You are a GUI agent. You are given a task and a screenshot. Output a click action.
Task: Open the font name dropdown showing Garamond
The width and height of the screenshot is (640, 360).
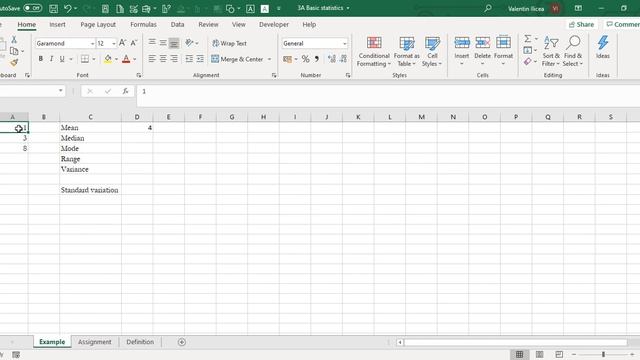coord(92,43)
